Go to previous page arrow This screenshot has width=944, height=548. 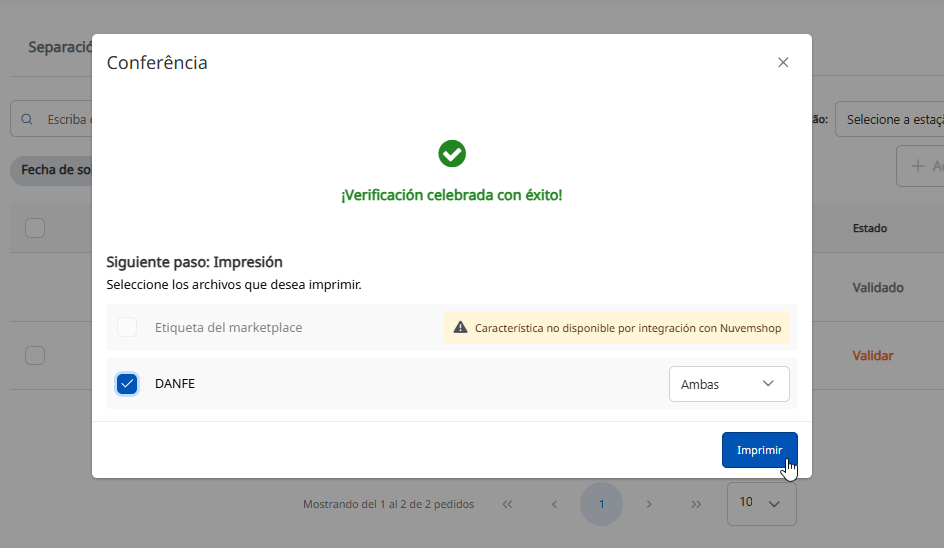[x=554, y=504]
